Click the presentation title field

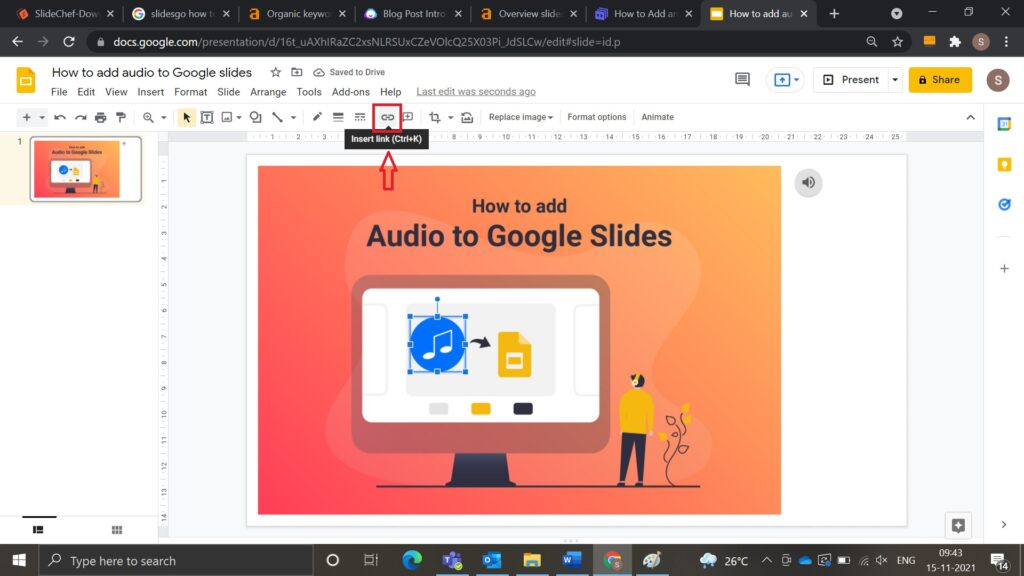point(152,72)
